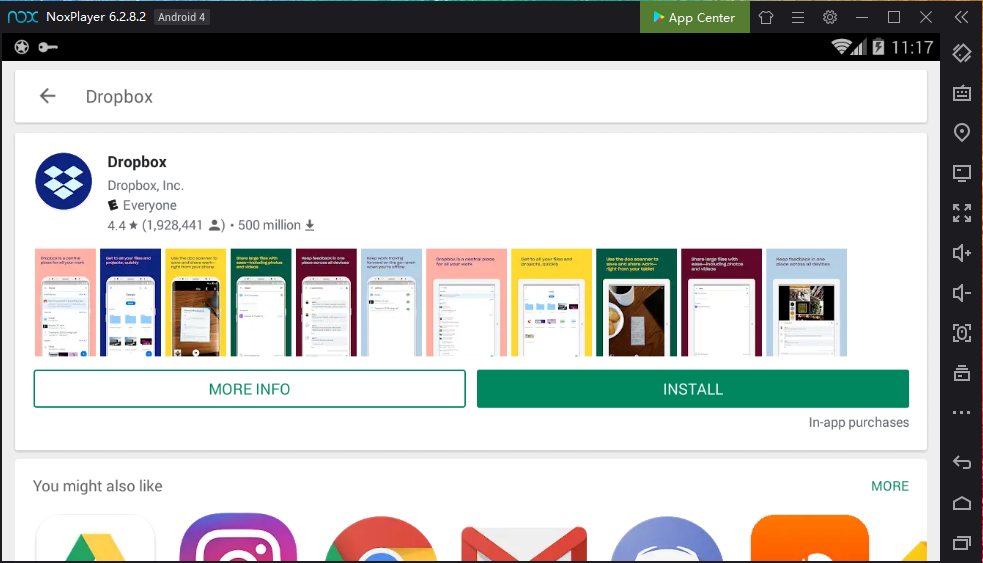Open the Gmail suggested app
Image resolution: width=983 pixels, height=563 pixels.
click(524, 543)
